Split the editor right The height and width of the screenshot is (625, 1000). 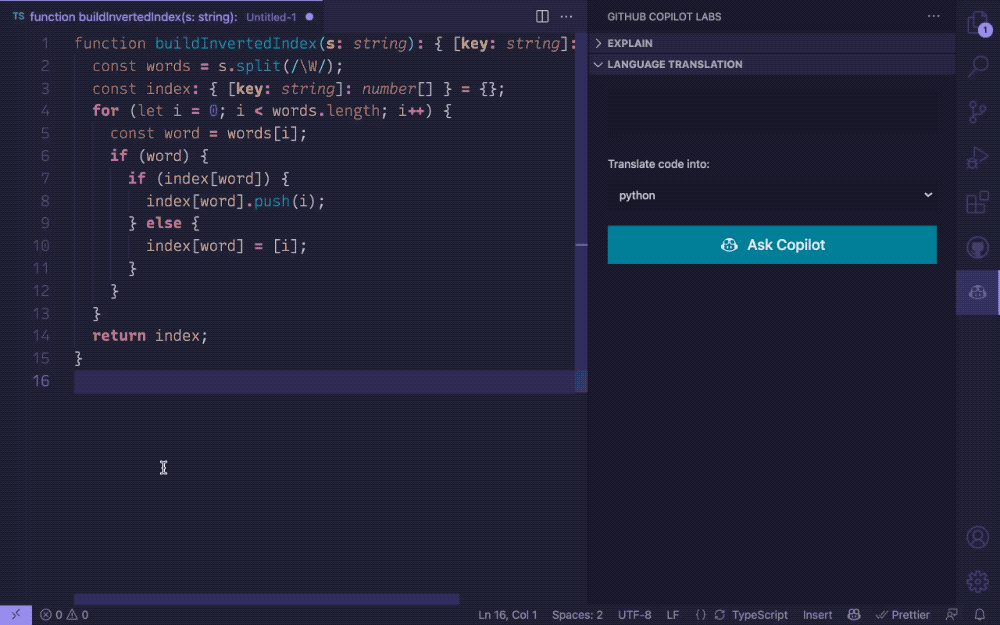(542, 17)
